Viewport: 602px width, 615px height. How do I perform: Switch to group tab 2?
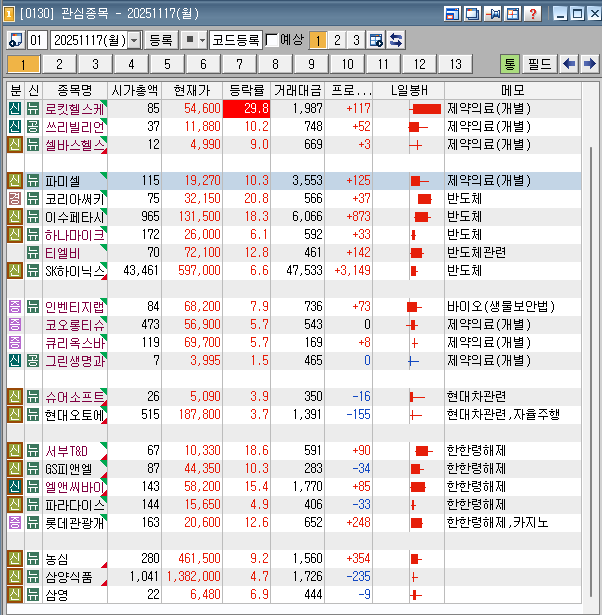(59, 64)
